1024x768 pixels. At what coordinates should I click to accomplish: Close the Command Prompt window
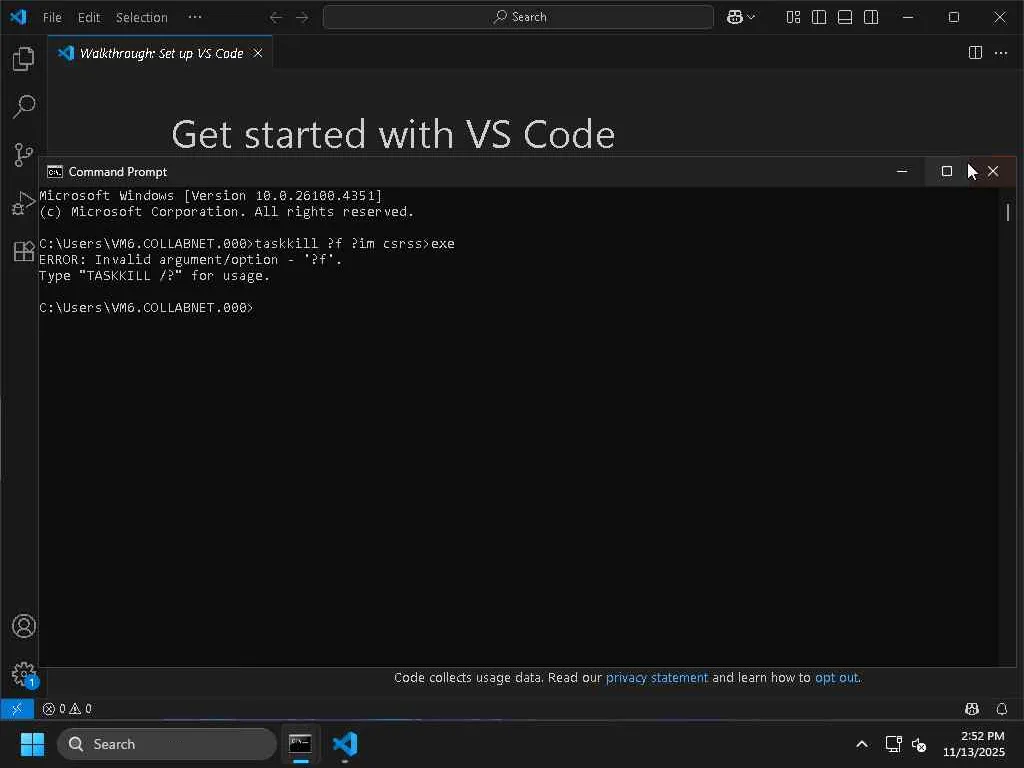click(x=993, y=171)
